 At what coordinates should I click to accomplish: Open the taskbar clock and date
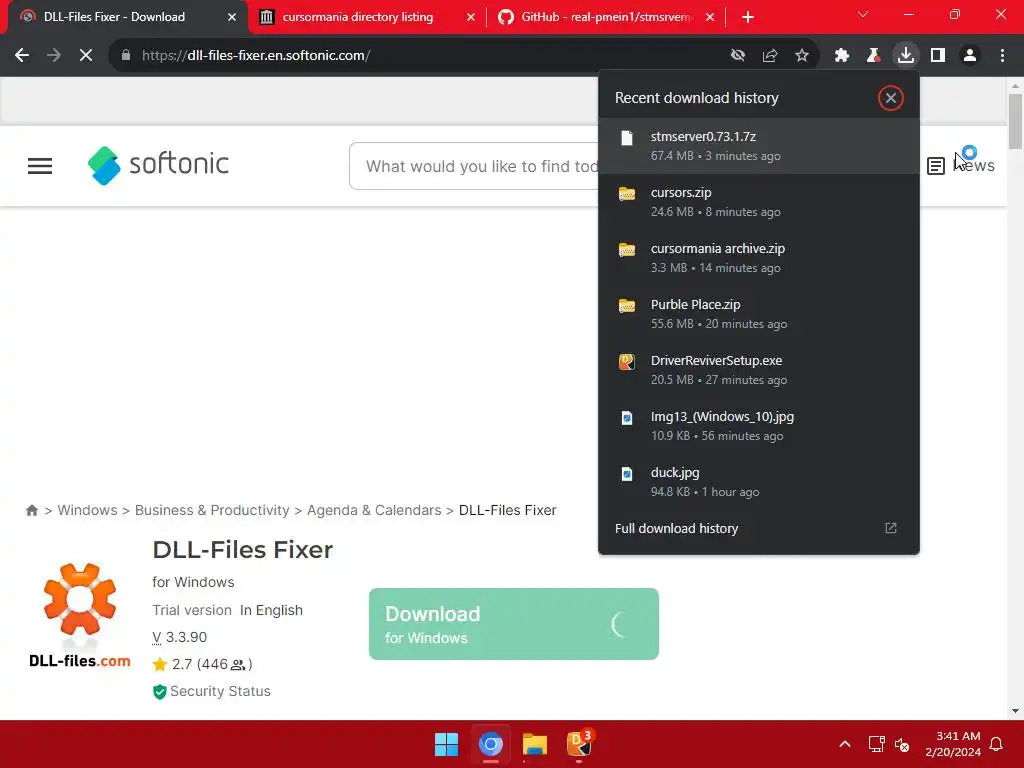[953, 744]
